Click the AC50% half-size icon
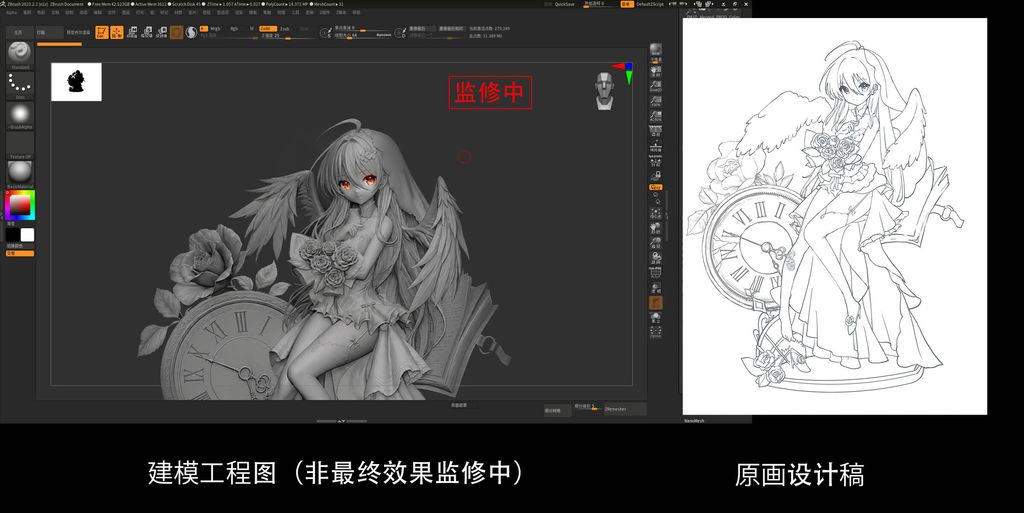The height and width of the screenshot is (513, 1024). pos(655,116)
